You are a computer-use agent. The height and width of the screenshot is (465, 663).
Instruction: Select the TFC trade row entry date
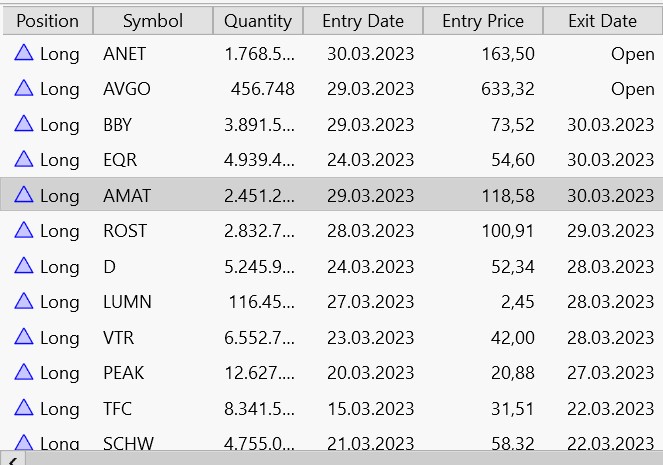tap(370, 409)
